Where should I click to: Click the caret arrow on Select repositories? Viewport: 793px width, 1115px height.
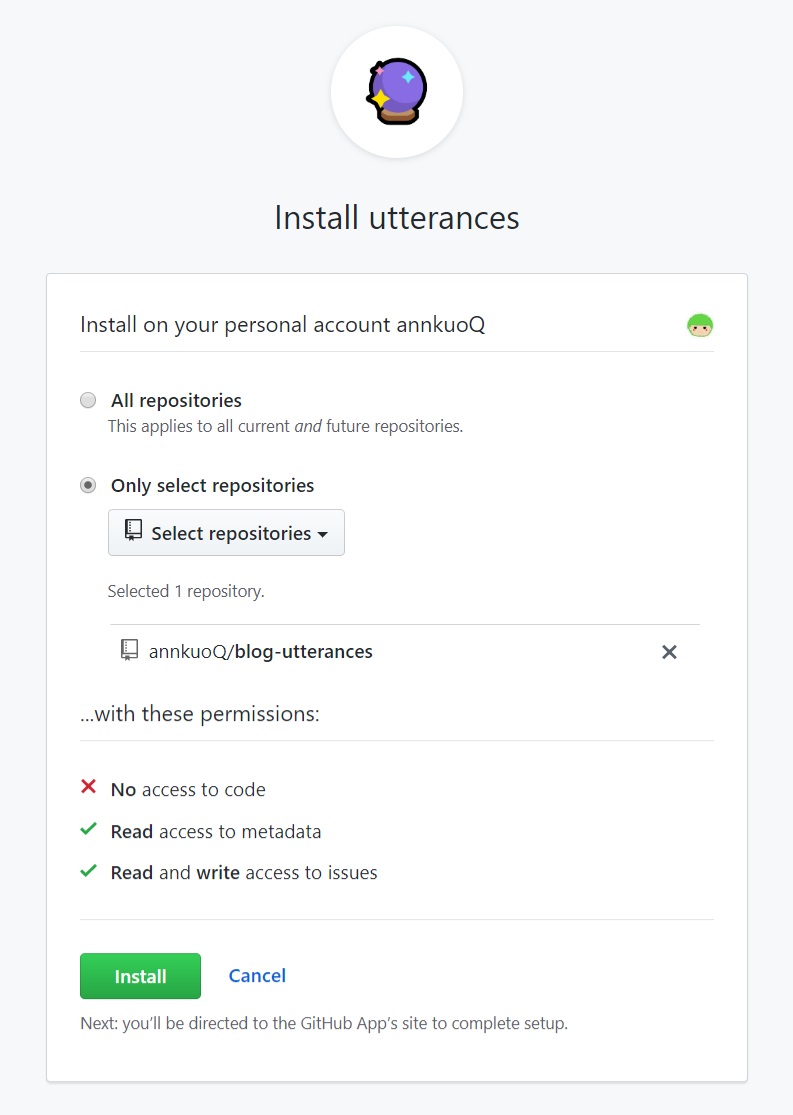point(323,534)
